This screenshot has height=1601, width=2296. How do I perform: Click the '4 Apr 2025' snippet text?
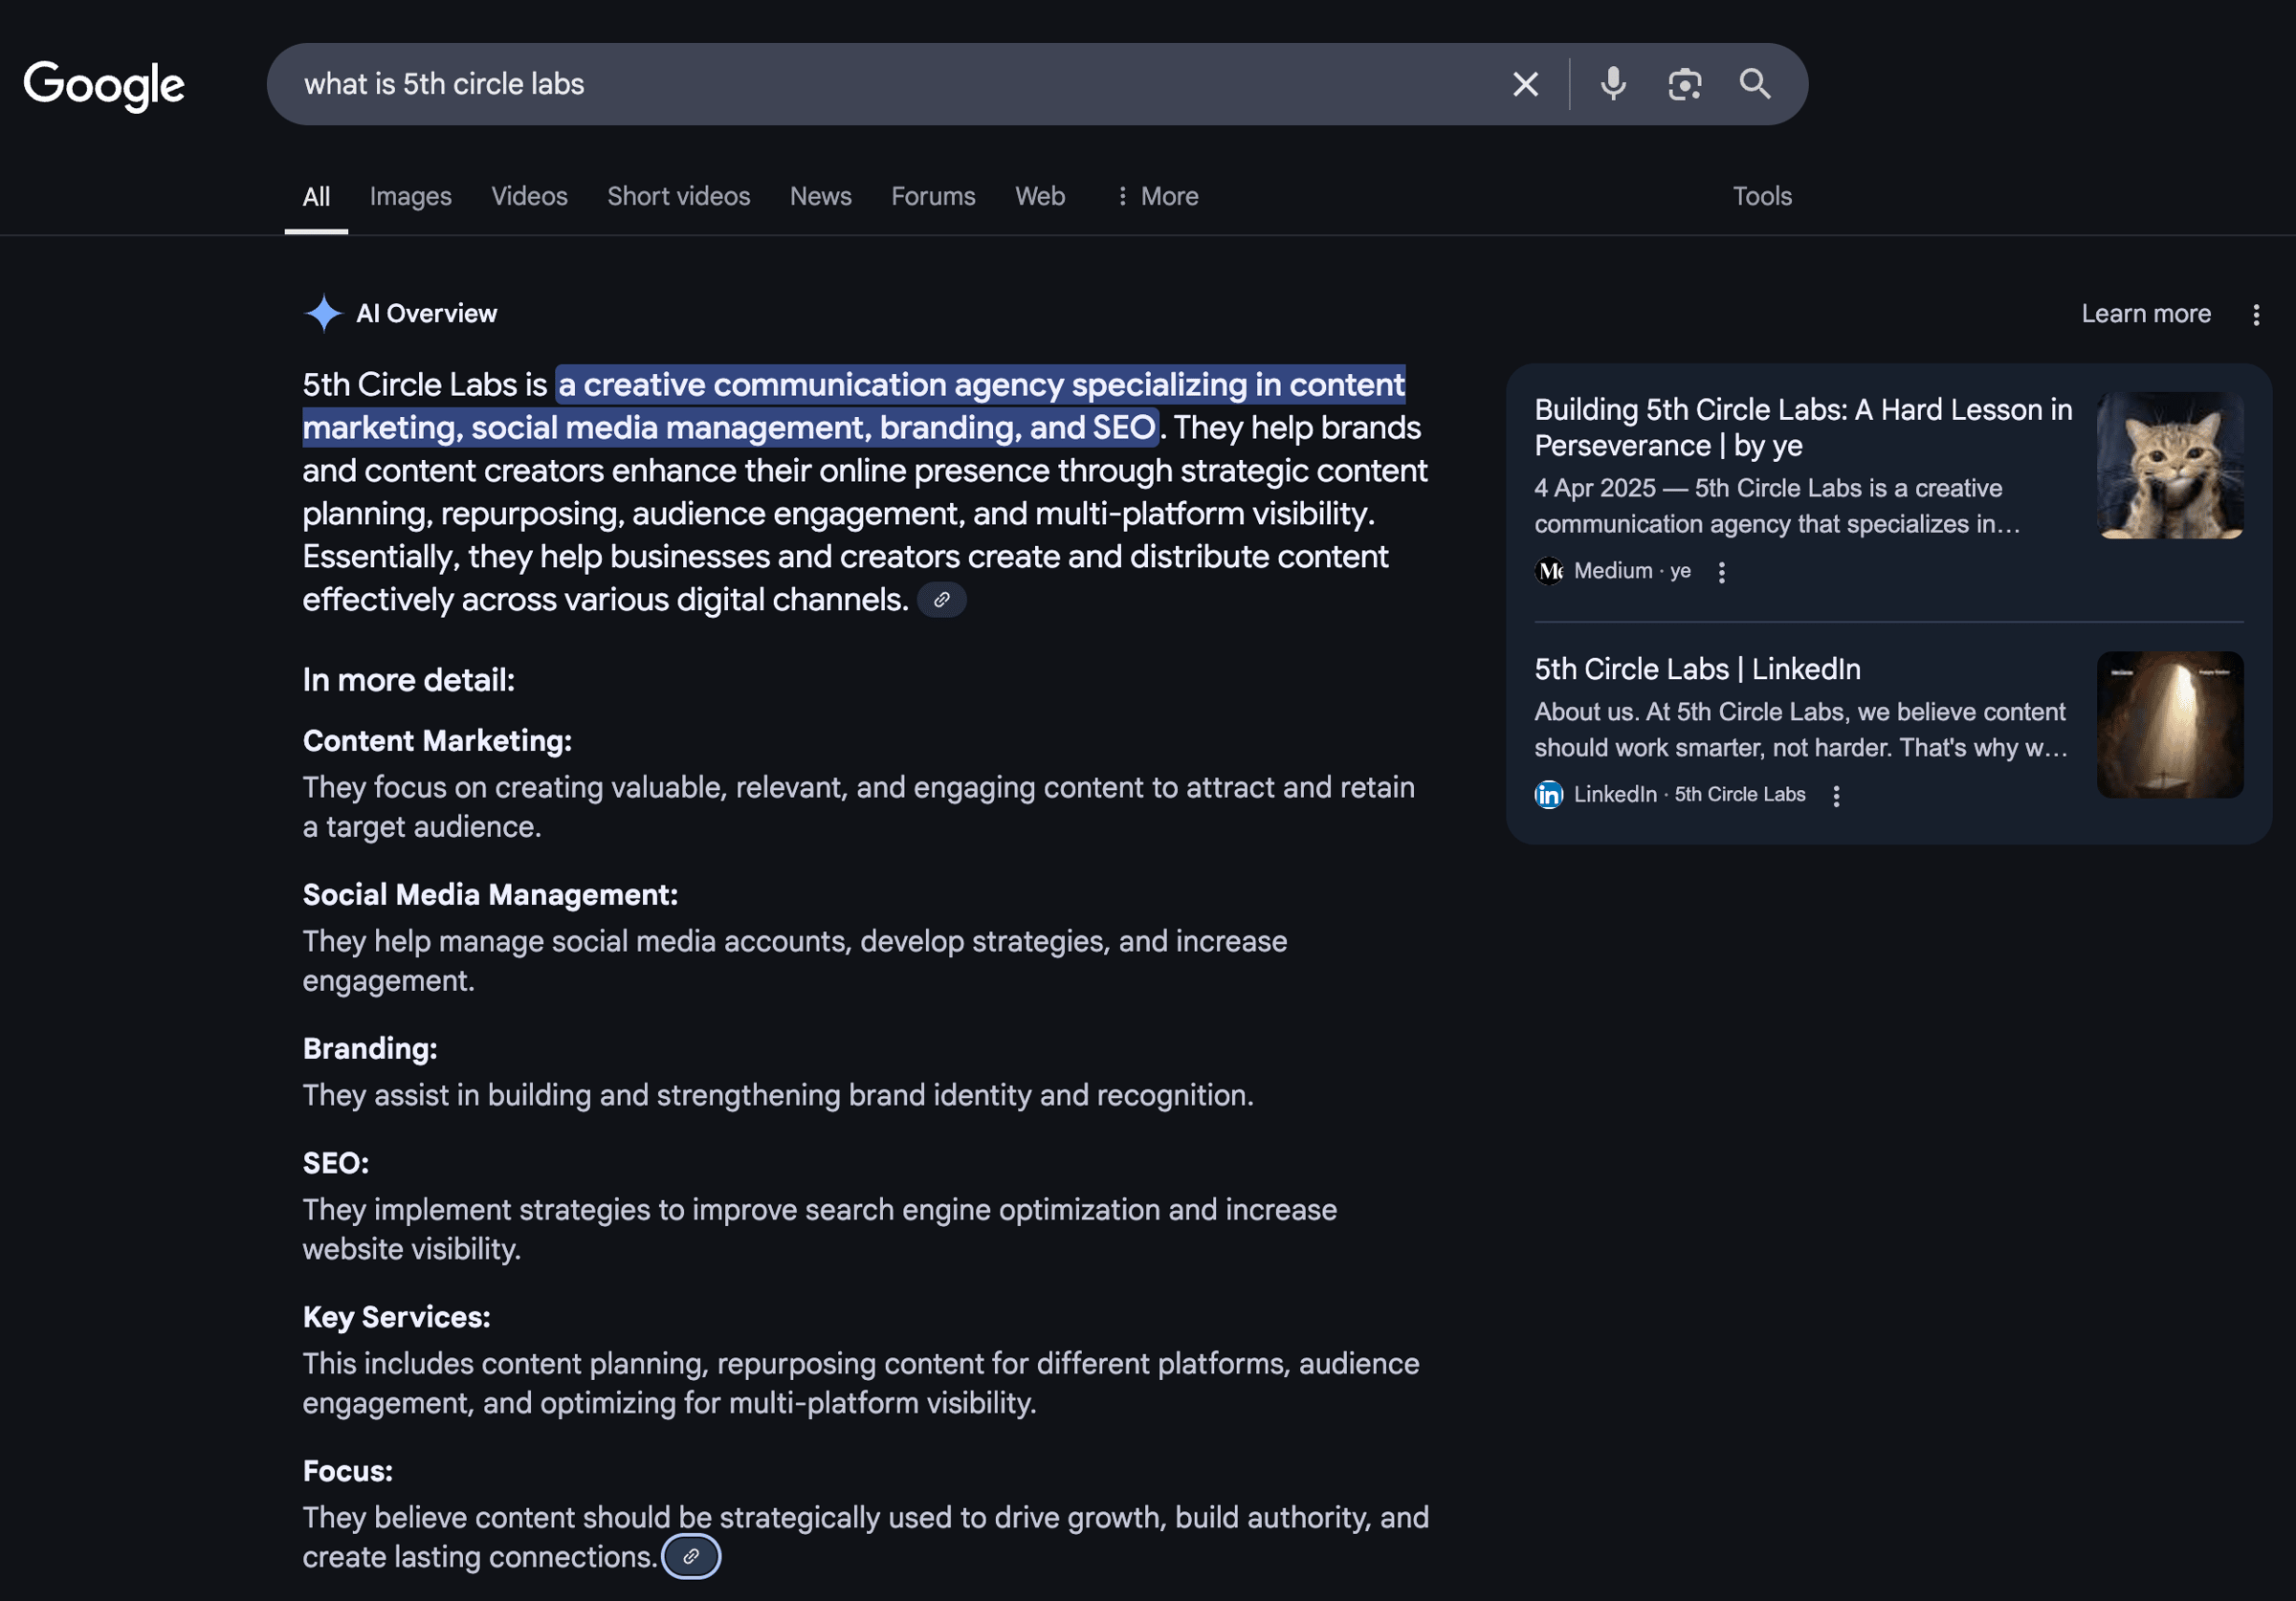pyautogui.click(x=1595, y=488)
